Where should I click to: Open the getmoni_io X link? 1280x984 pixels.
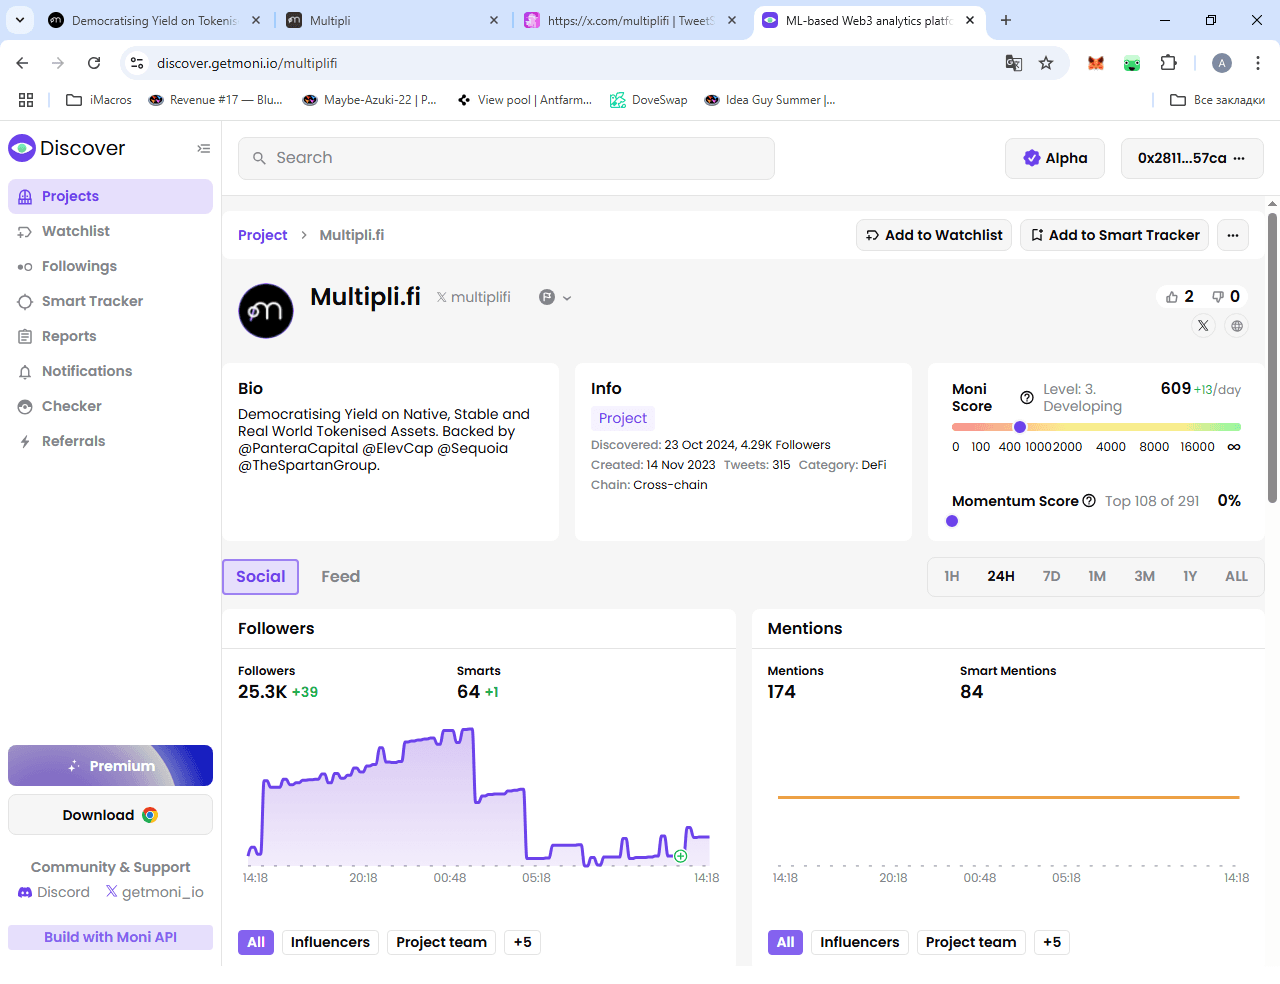click(154, 892)
